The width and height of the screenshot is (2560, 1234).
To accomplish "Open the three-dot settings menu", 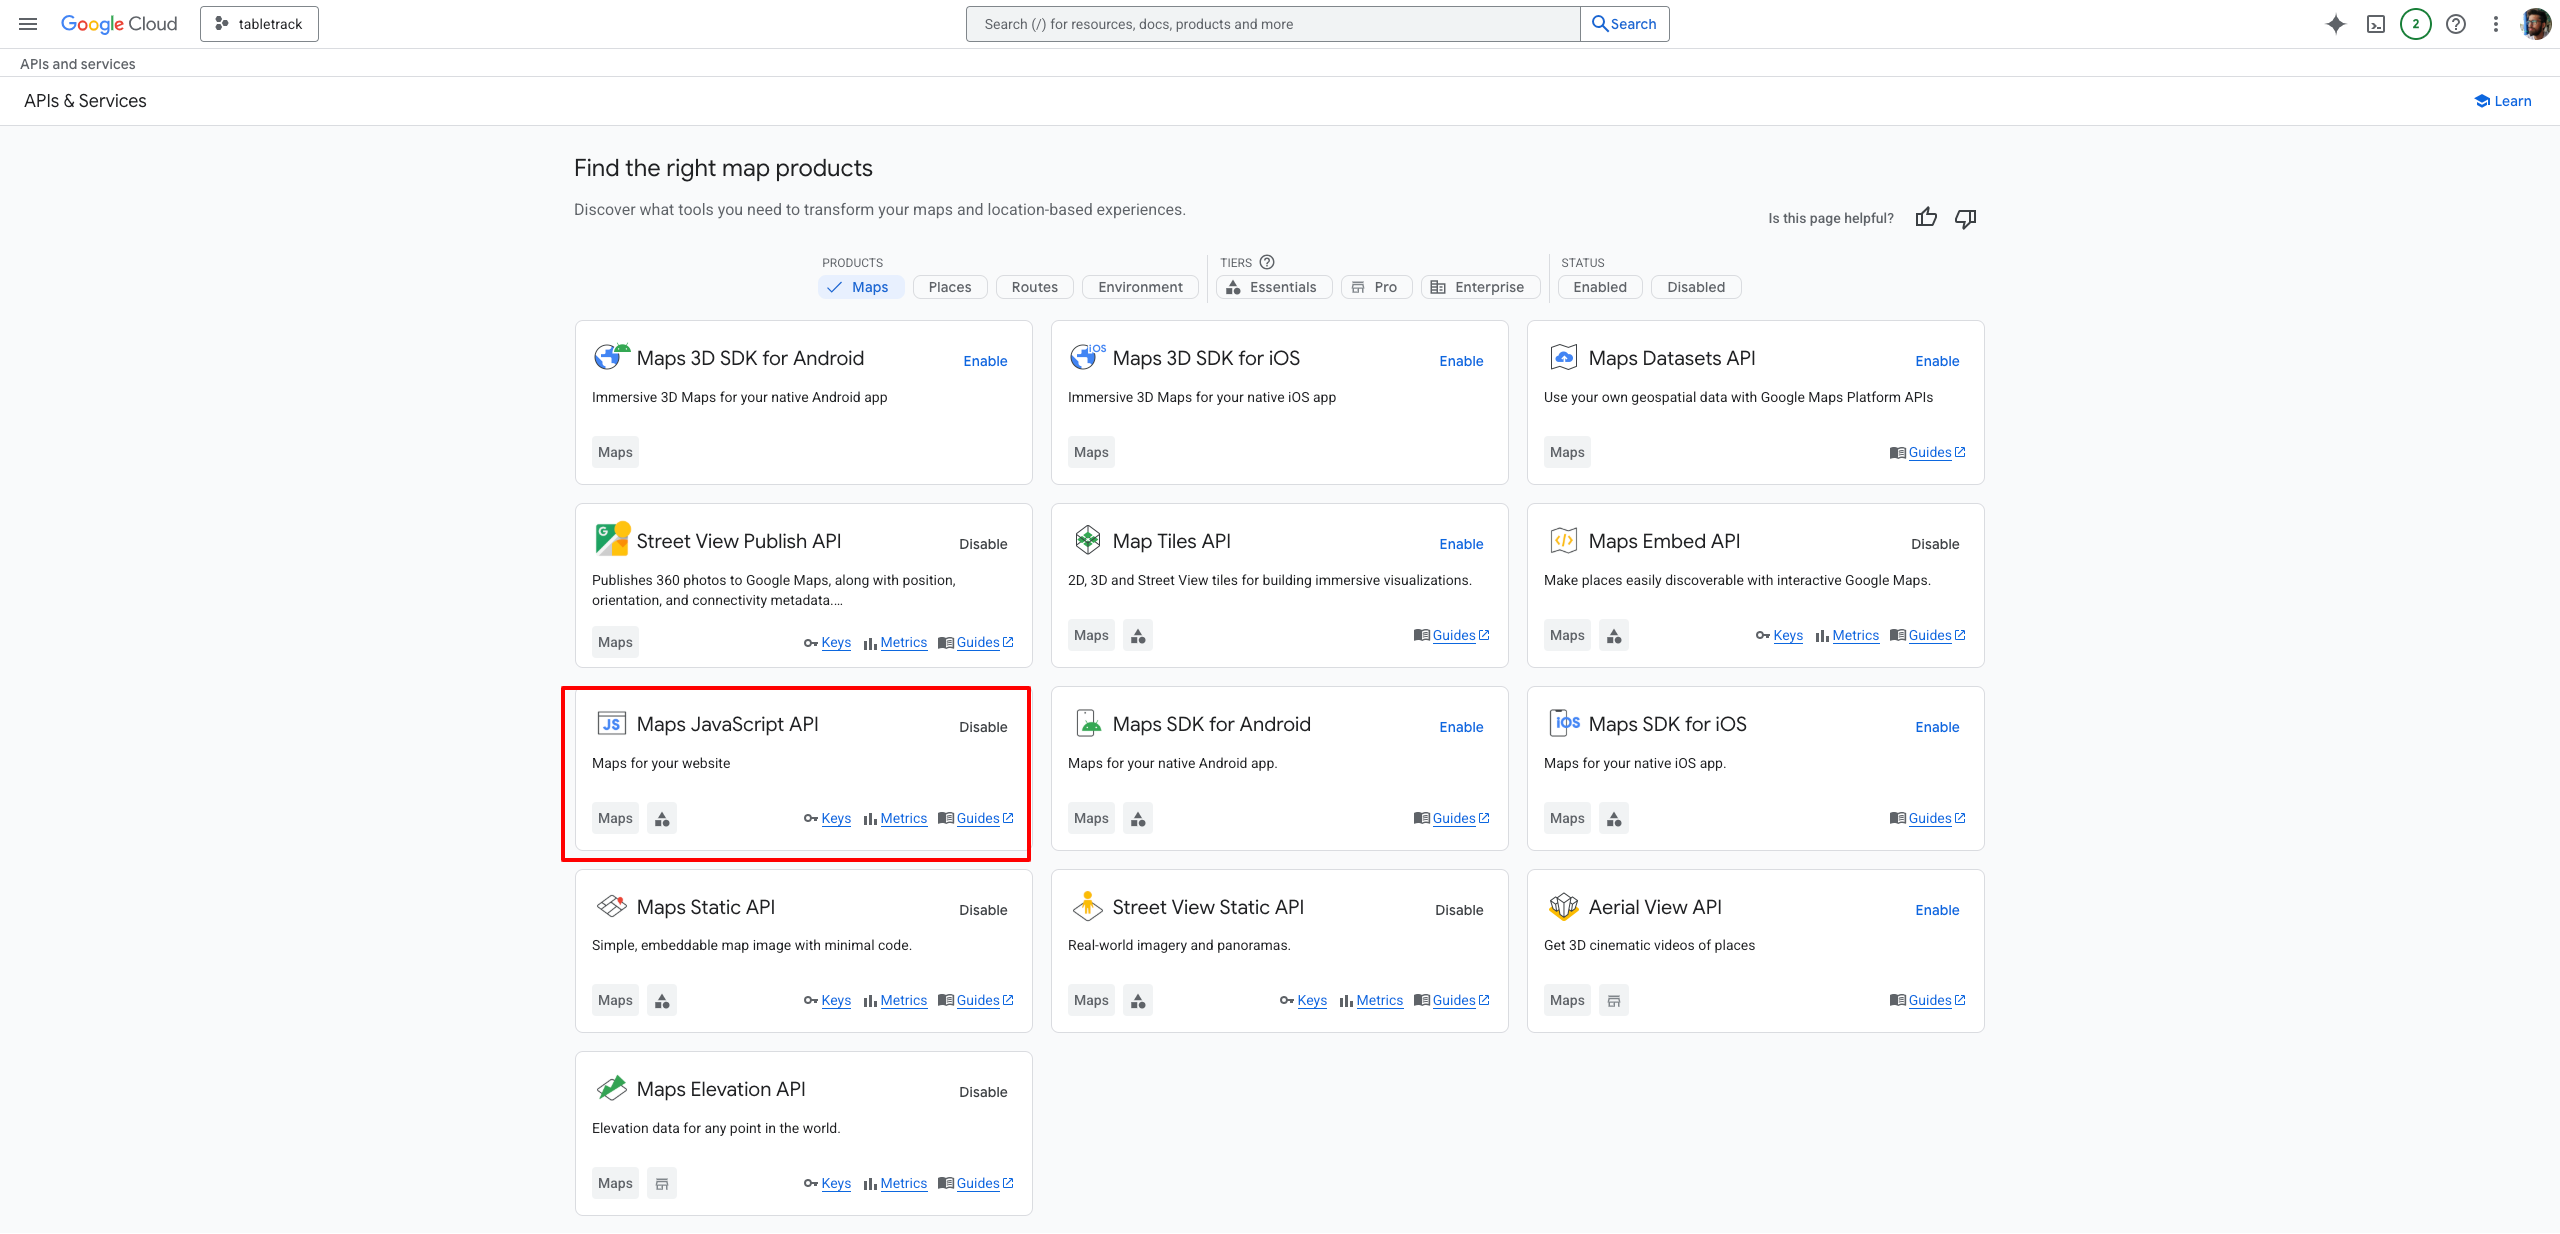I will pos(2496,24).
